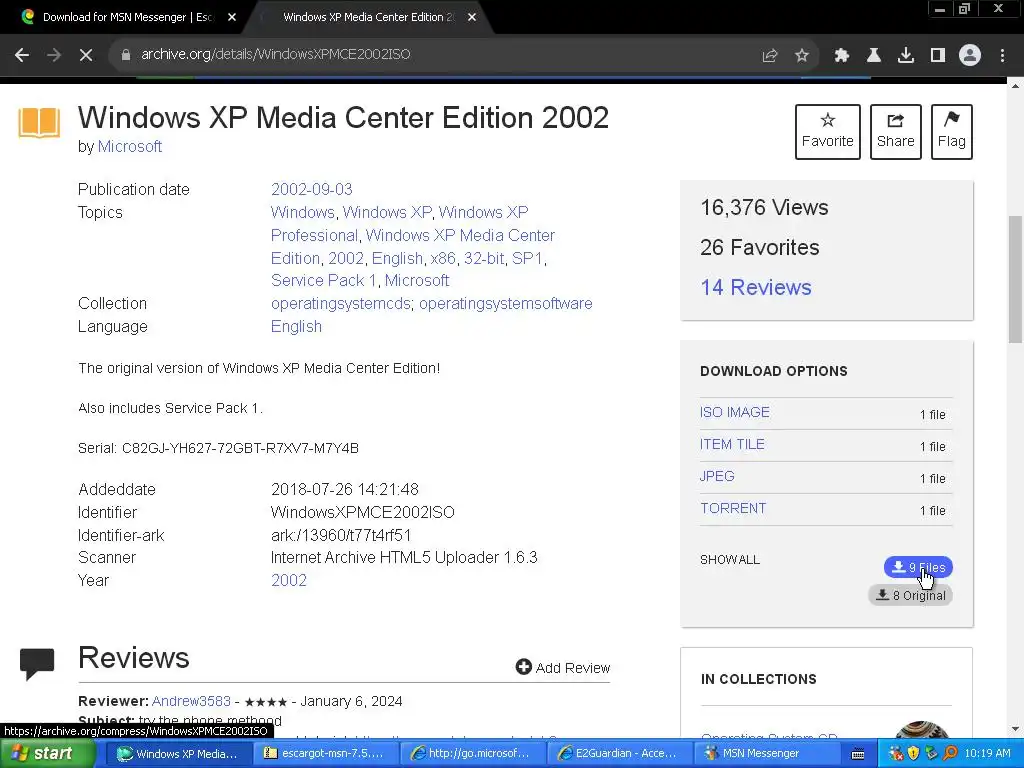Toggle the browser side panel icon
Viewport: 1024px width, 768px height.
point(938,56)
